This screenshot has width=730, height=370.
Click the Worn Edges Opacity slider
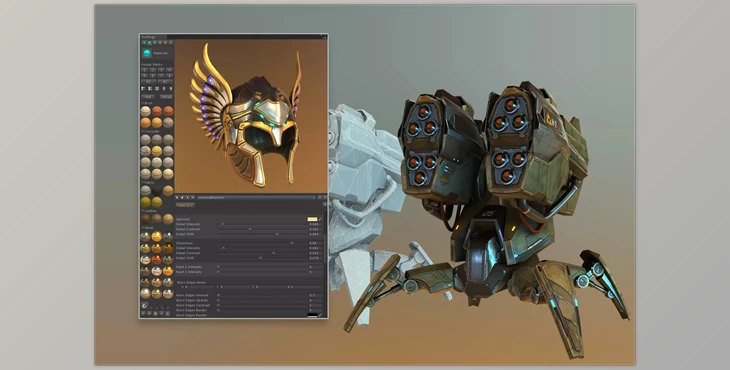click(263, 300)
